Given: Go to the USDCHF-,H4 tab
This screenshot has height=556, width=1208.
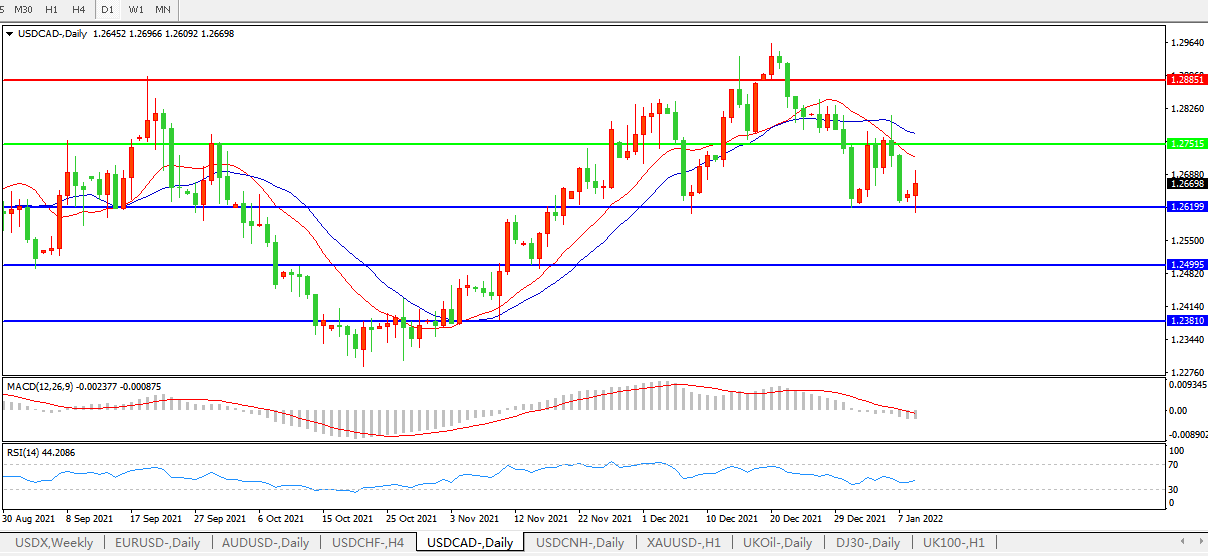Looking at the screenshot, I should (x=368, y=543).
